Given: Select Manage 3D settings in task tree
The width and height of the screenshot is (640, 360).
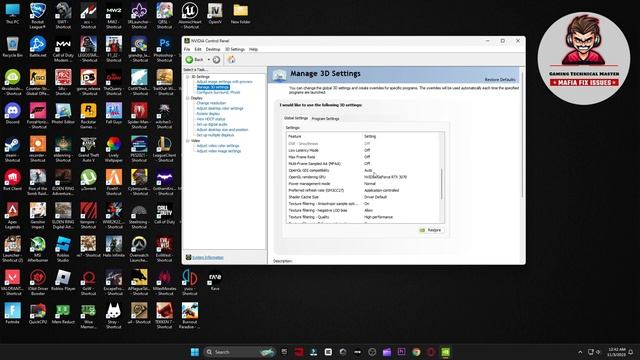Looking at the screenshot, I should click(x=213, y=87).
